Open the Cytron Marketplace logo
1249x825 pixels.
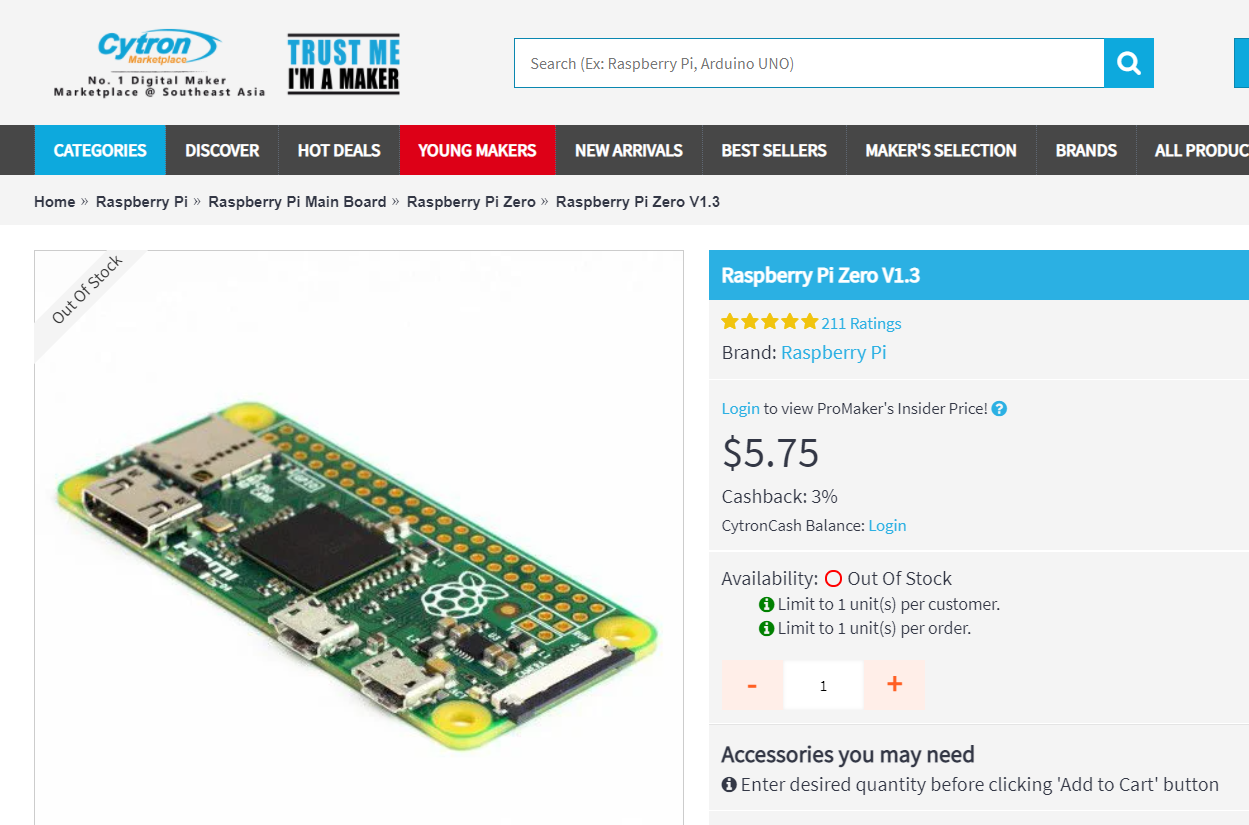(160, 63)
